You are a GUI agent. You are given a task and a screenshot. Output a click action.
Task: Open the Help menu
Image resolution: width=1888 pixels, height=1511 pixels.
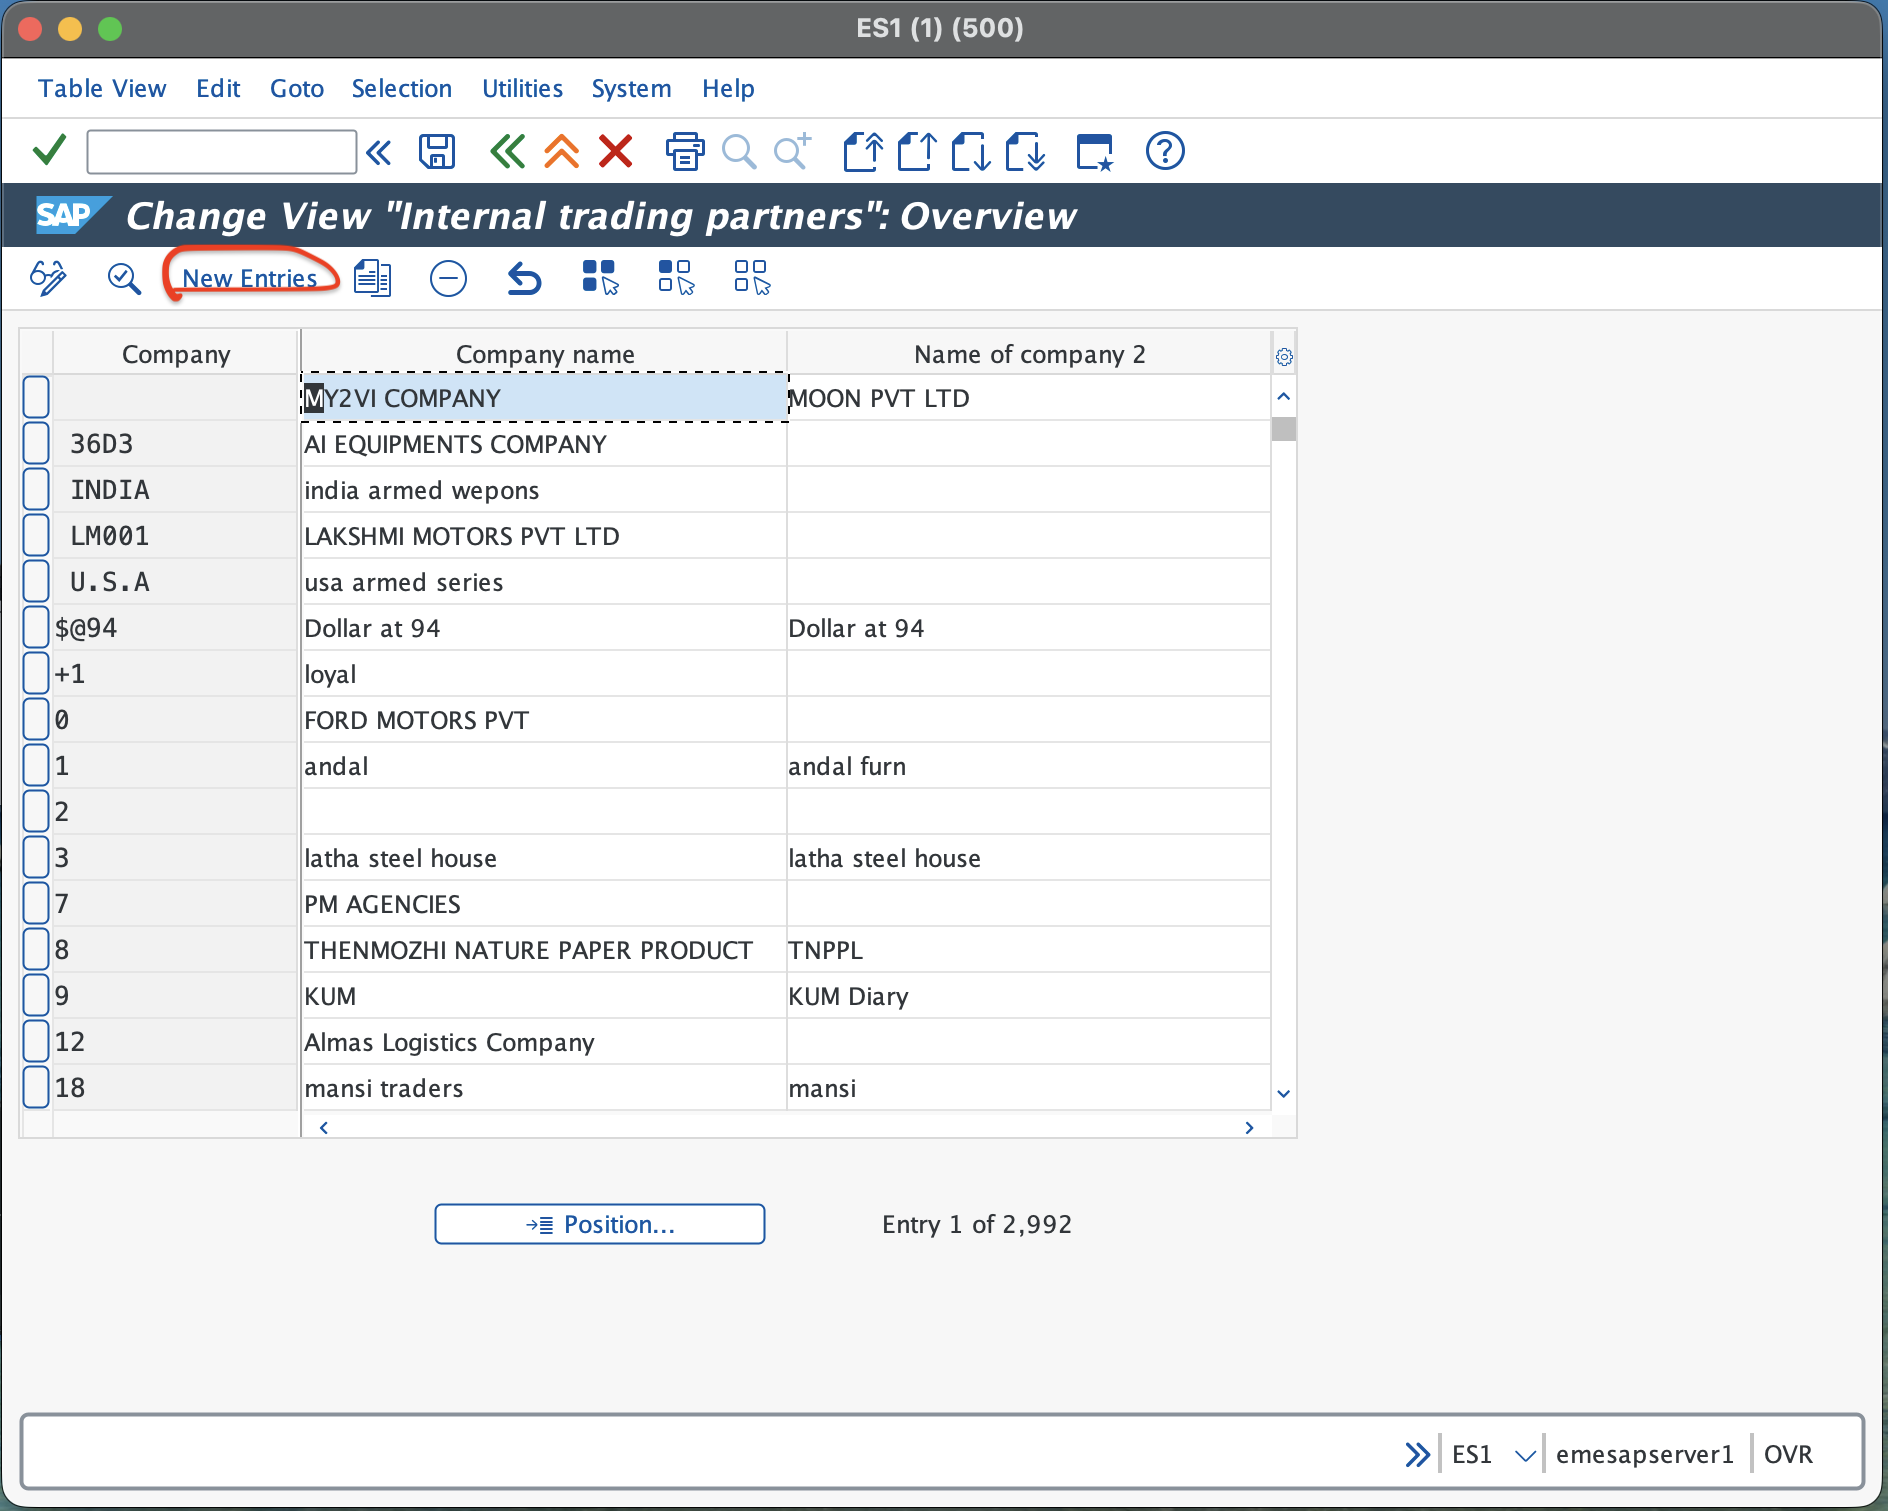pyautogui.click(x=728, y=88)
